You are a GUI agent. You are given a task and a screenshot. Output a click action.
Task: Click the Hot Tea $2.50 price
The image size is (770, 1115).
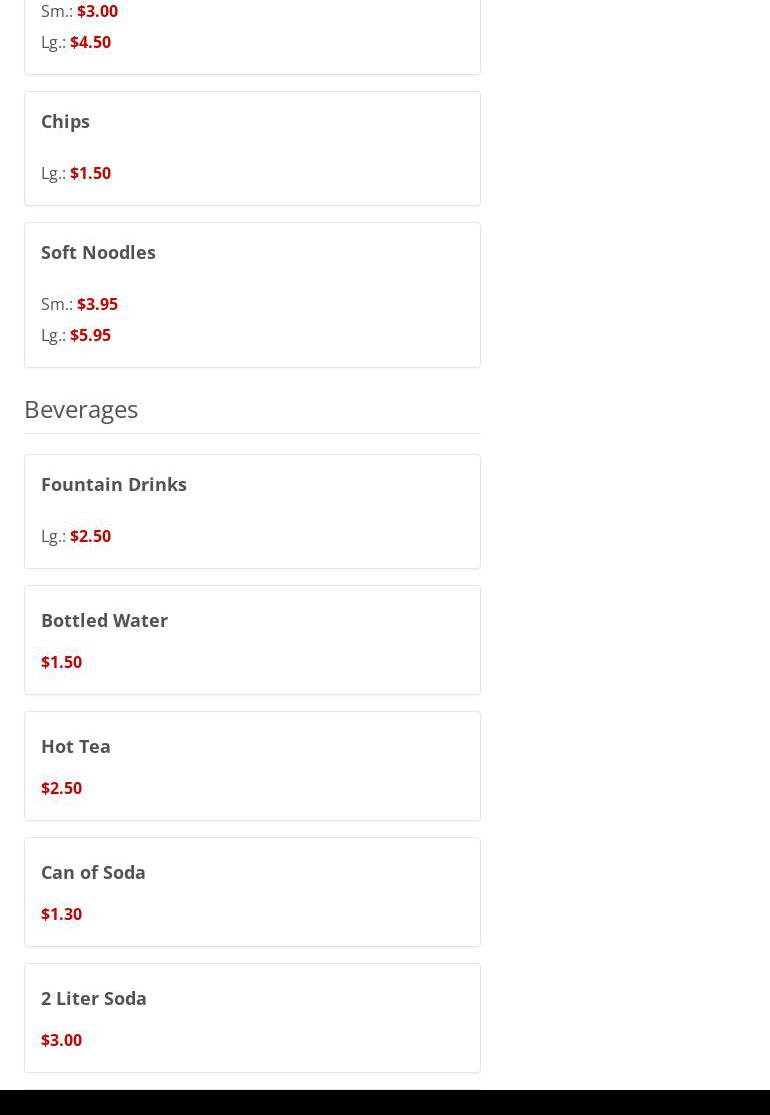point(61,788)
